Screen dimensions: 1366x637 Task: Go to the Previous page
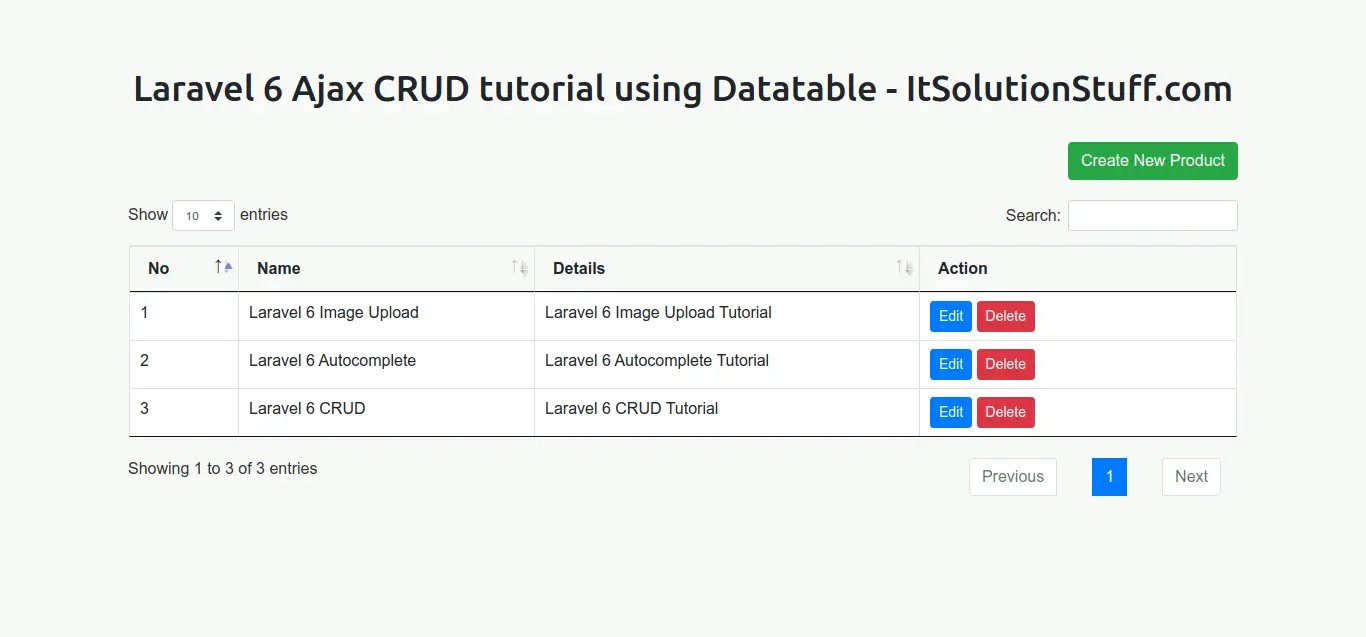[1012, 477]
